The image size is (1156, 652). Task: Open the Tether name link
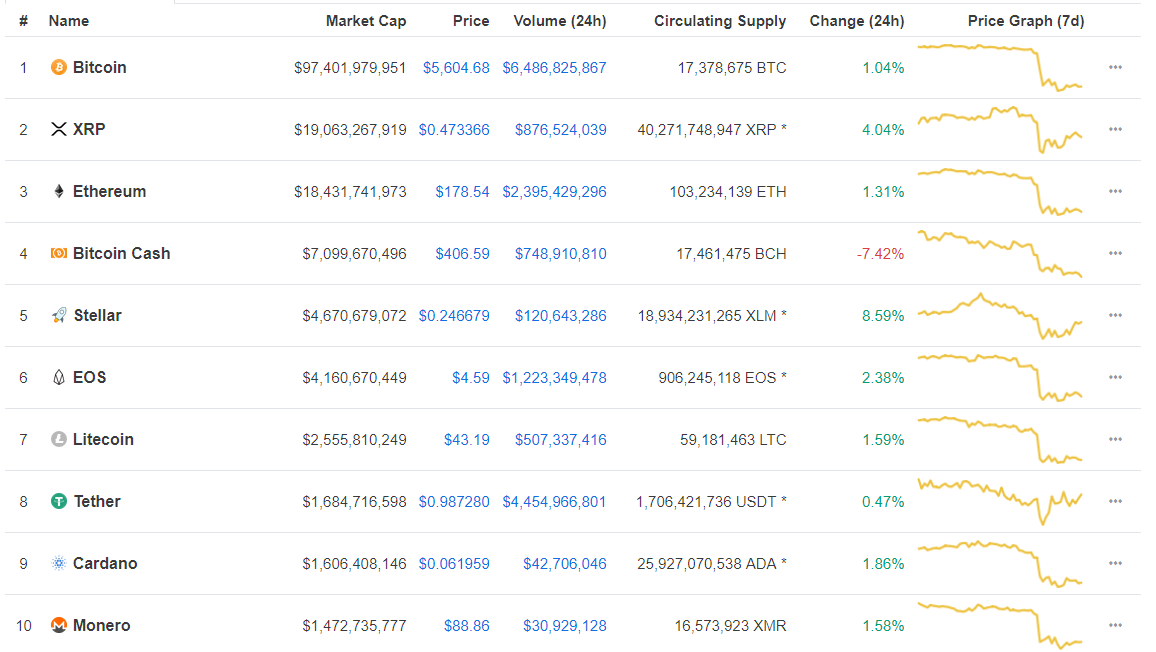tap(97, 502)
